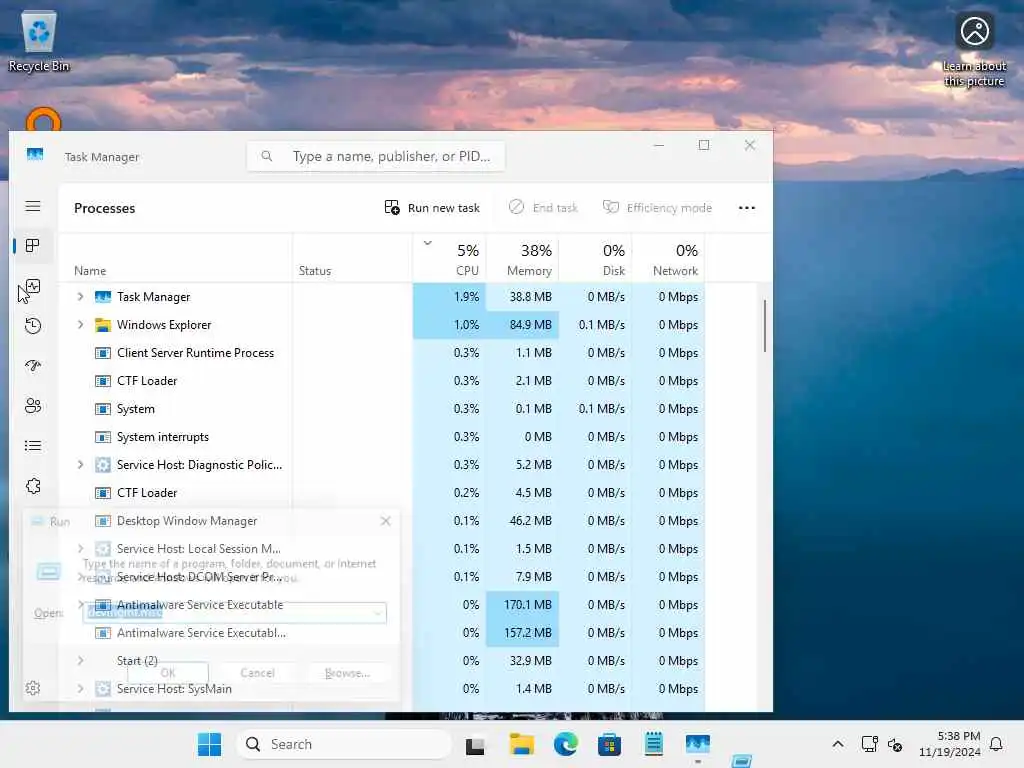Expand Service Host: Diagnostic Policy group

pos(80,464)
